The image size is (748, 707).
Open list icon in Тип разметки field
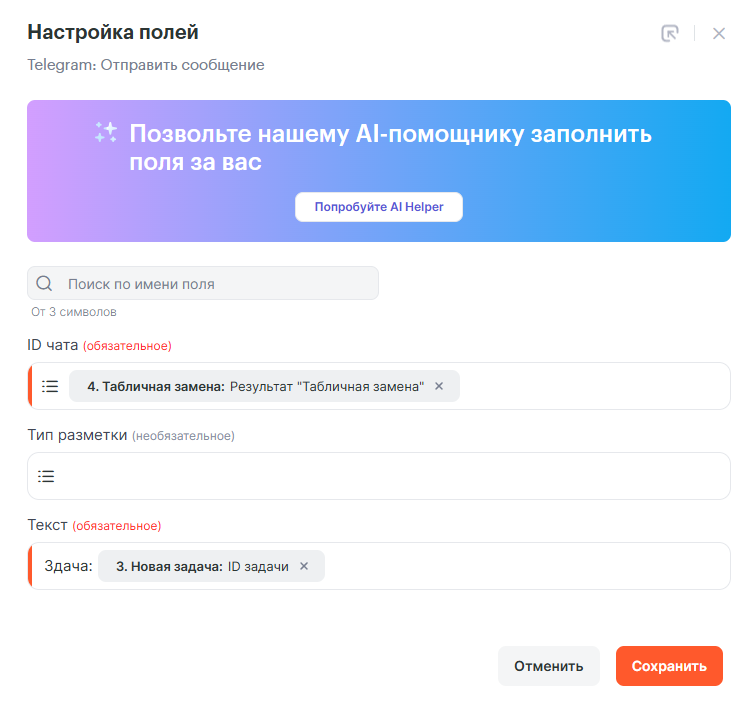point(46,476)
